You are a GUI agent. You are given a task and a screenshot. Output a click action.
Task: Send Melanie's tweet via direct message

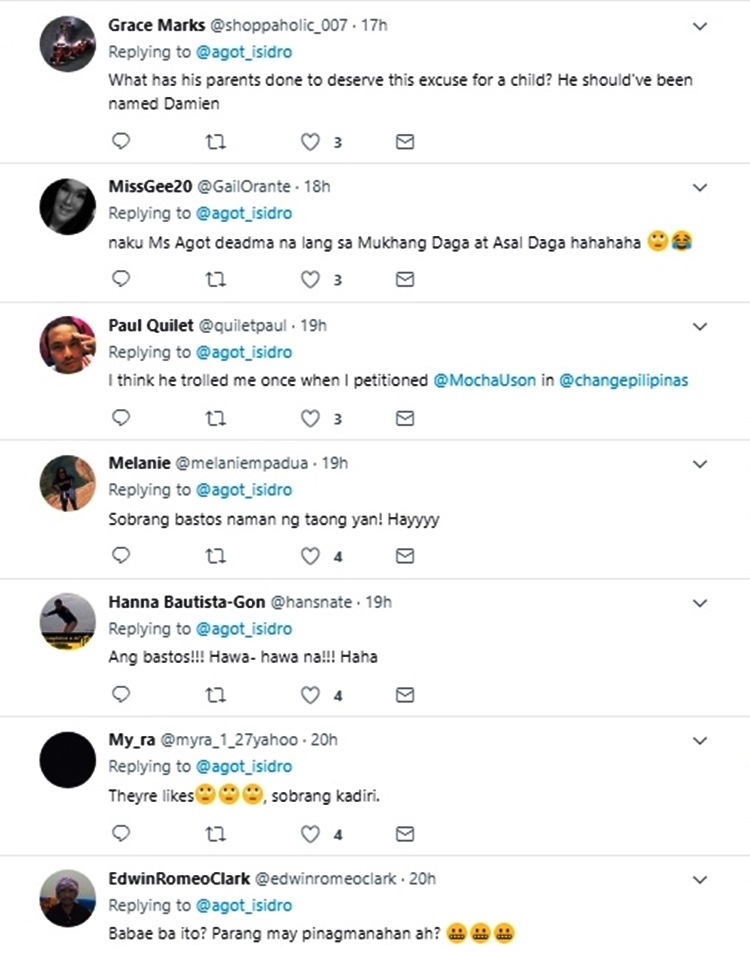[404, 555]
